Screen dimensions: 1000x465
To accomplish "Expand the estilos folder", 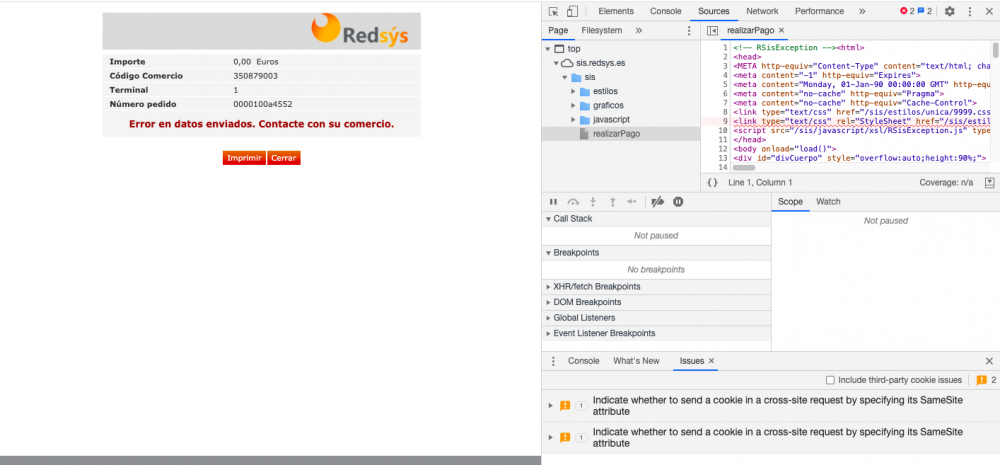I will (x=573, y=91).
